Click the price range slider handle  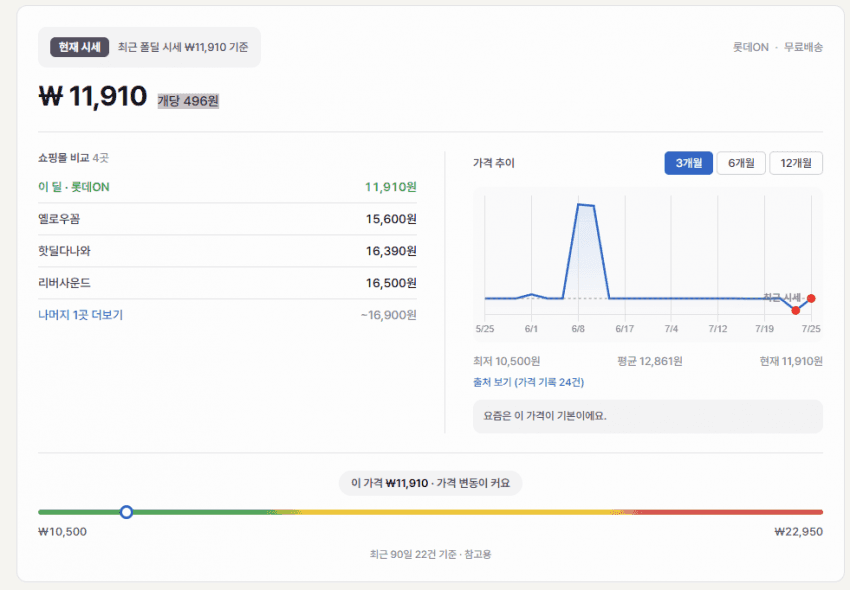(x=126, y=512)
